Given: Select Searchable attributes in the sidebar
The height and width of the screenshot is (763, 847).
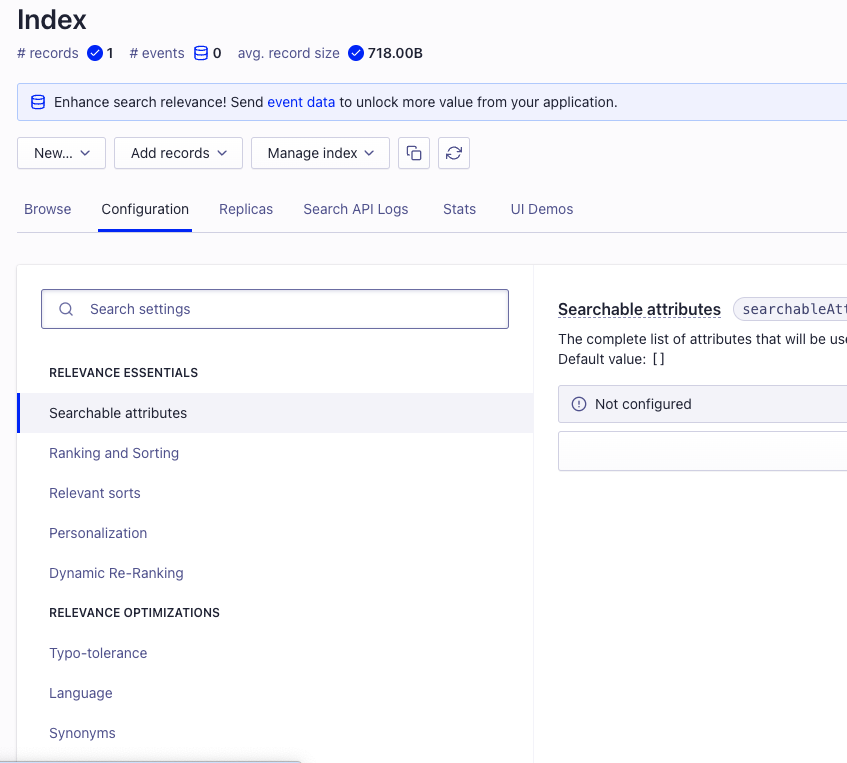Looking at the screenshot, I should (x=275, y=413).
